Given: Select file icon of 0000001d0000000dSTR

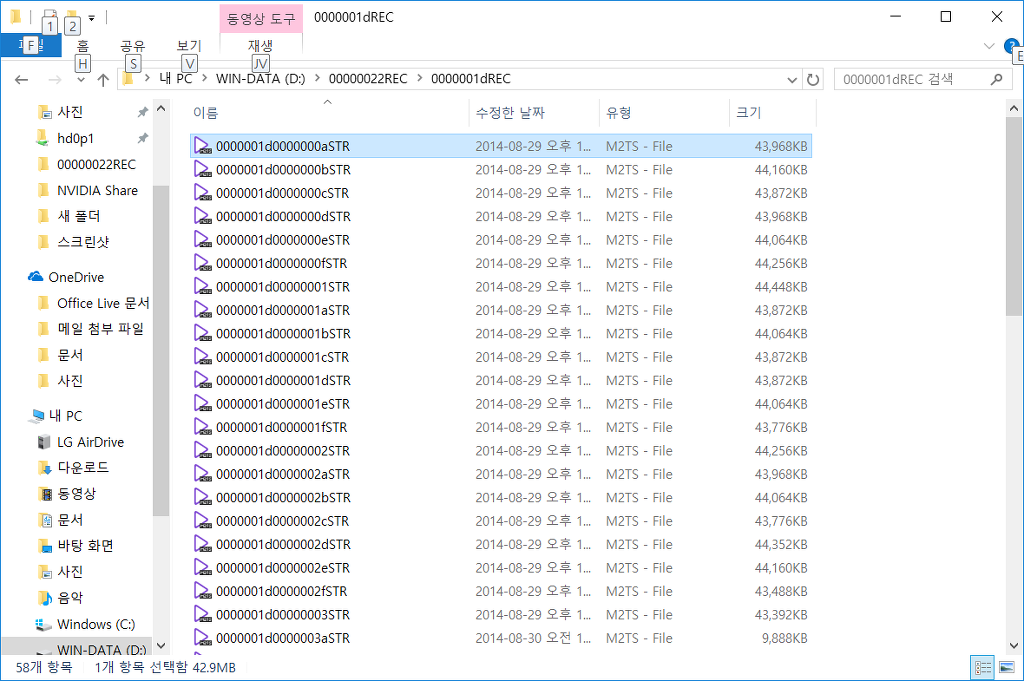Looking at the screenshot, I should (202, 217).
